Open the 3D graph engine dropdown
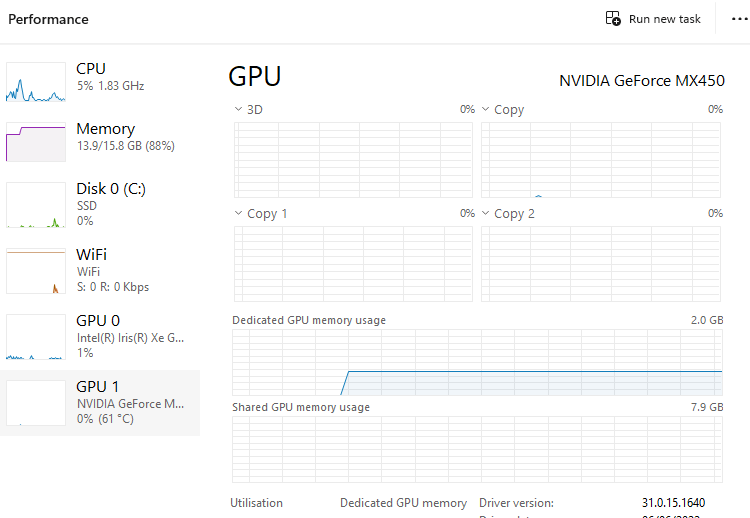The height and width of the screenshot is (518, 750). pos(239,109)
